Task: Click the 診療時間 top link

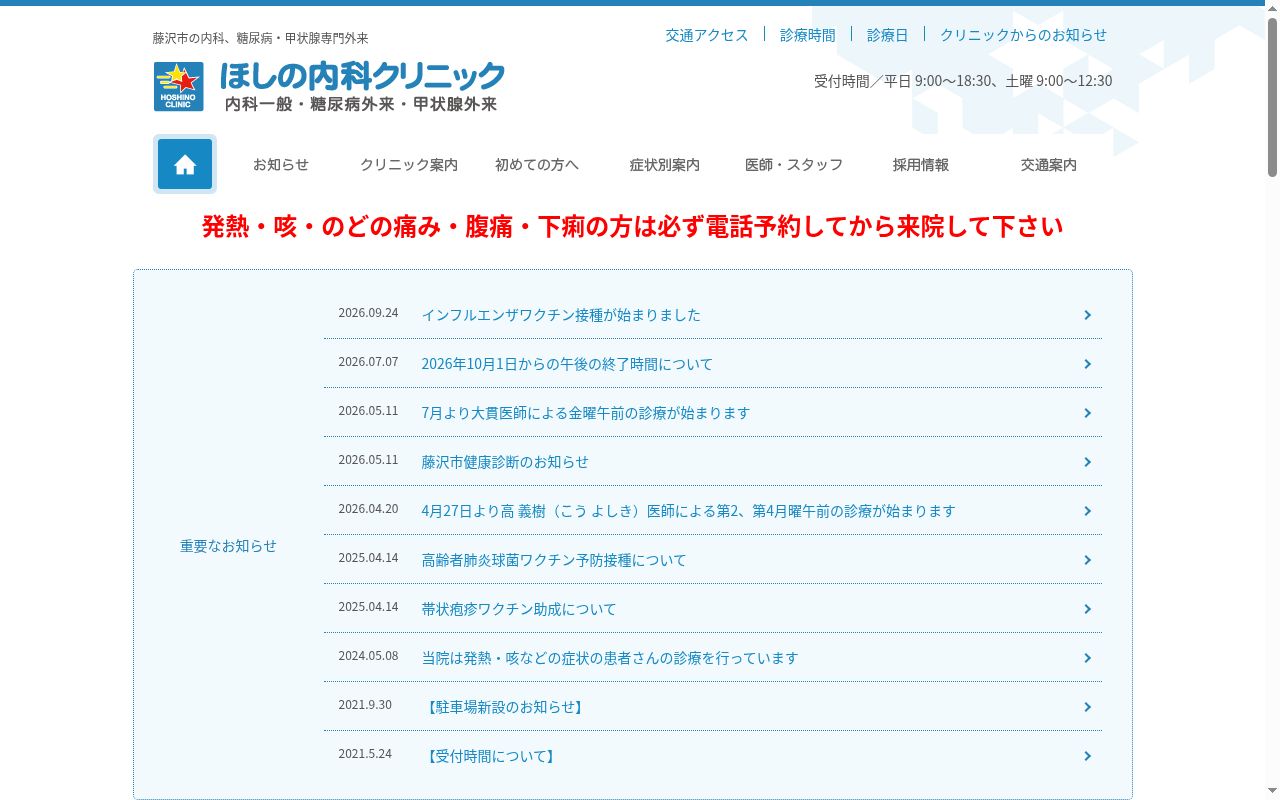Action: pos(808,35)
